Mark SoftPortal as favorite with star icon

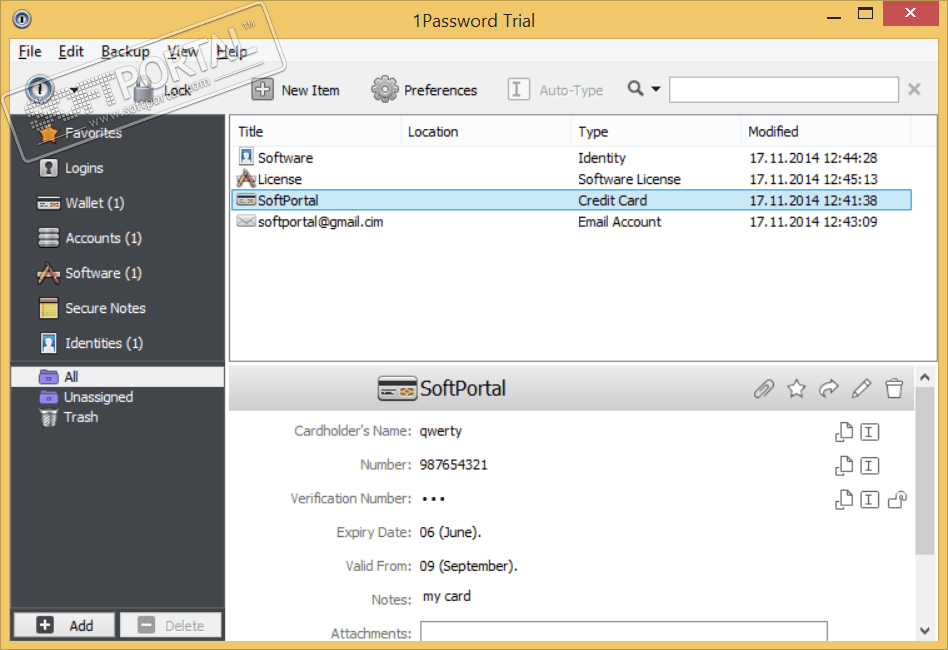click(x=796, y=388)
